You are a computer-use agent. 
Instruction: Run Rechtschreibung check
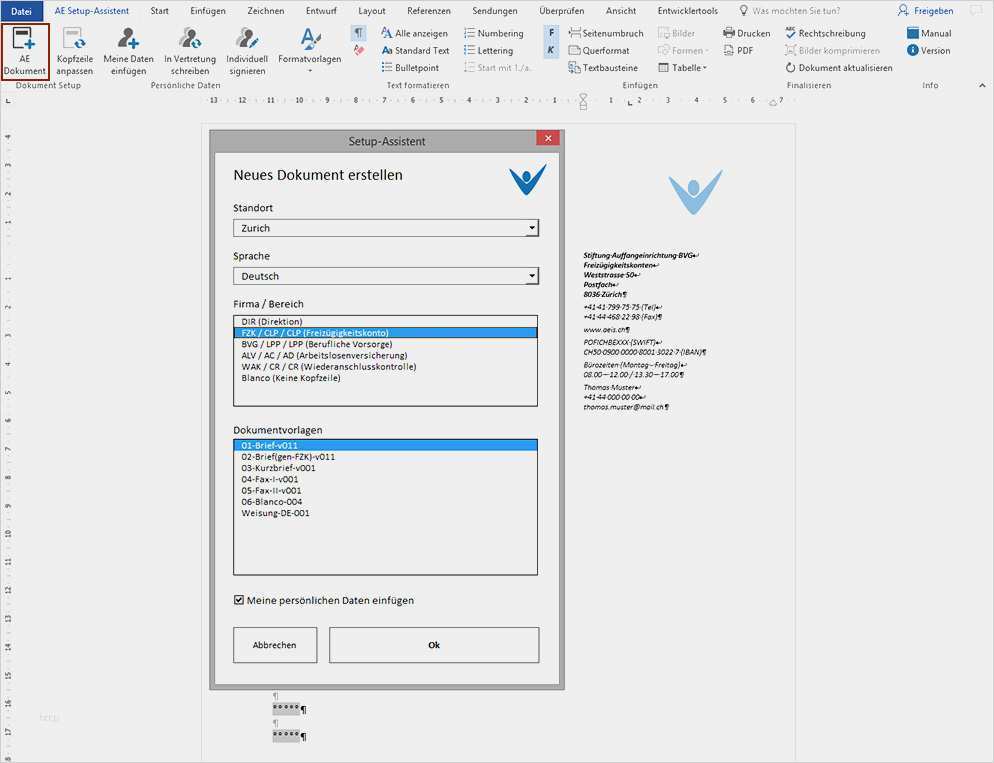tap(825, 33)
